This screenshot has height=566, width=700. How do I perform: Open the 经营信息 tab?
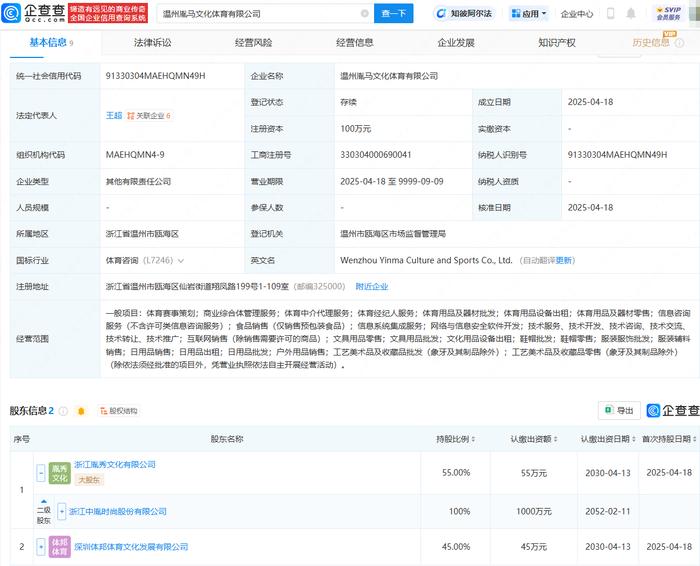click(x=354, y=43)
